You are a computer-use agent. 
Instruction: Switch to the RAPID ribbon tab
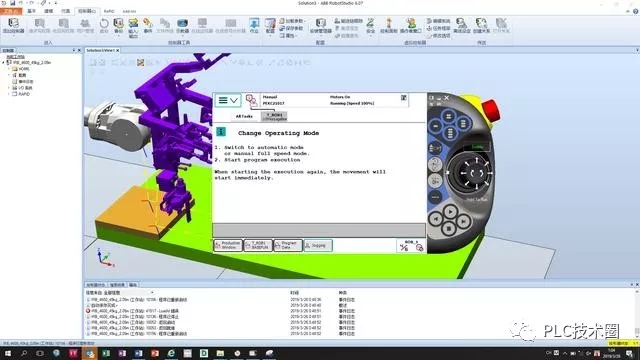coord(109,11)
